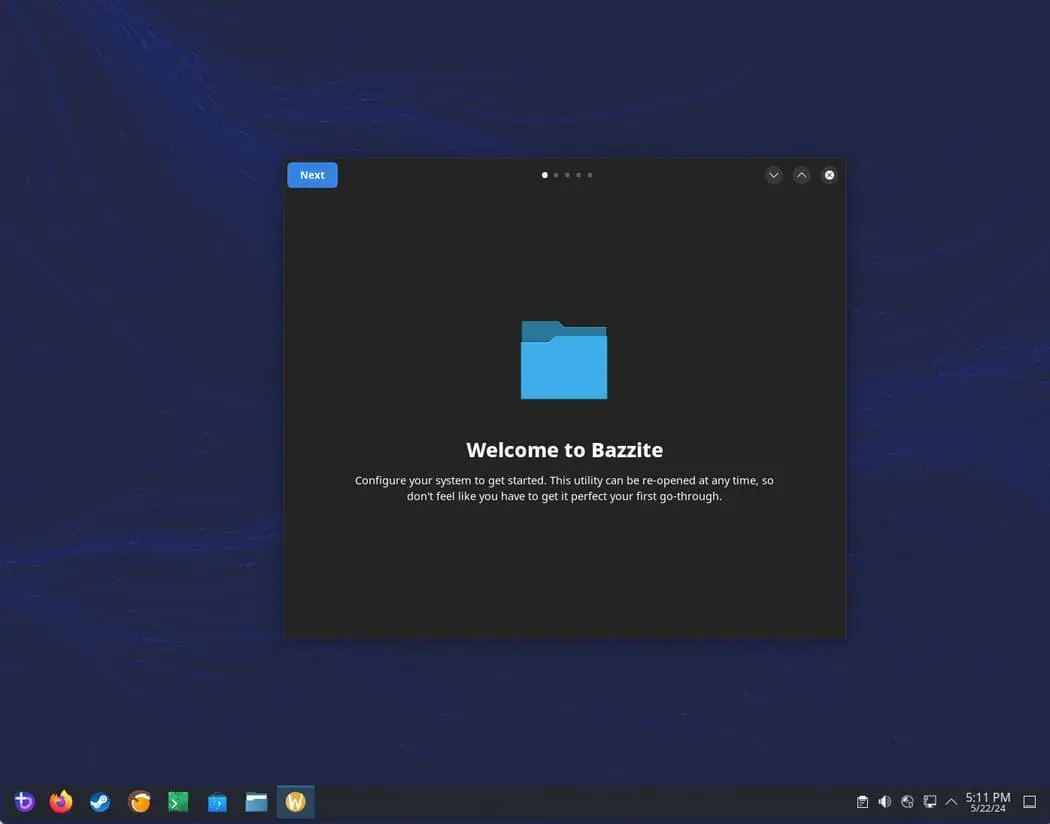Open Steam from the taskbar

[x=100, y=801]
